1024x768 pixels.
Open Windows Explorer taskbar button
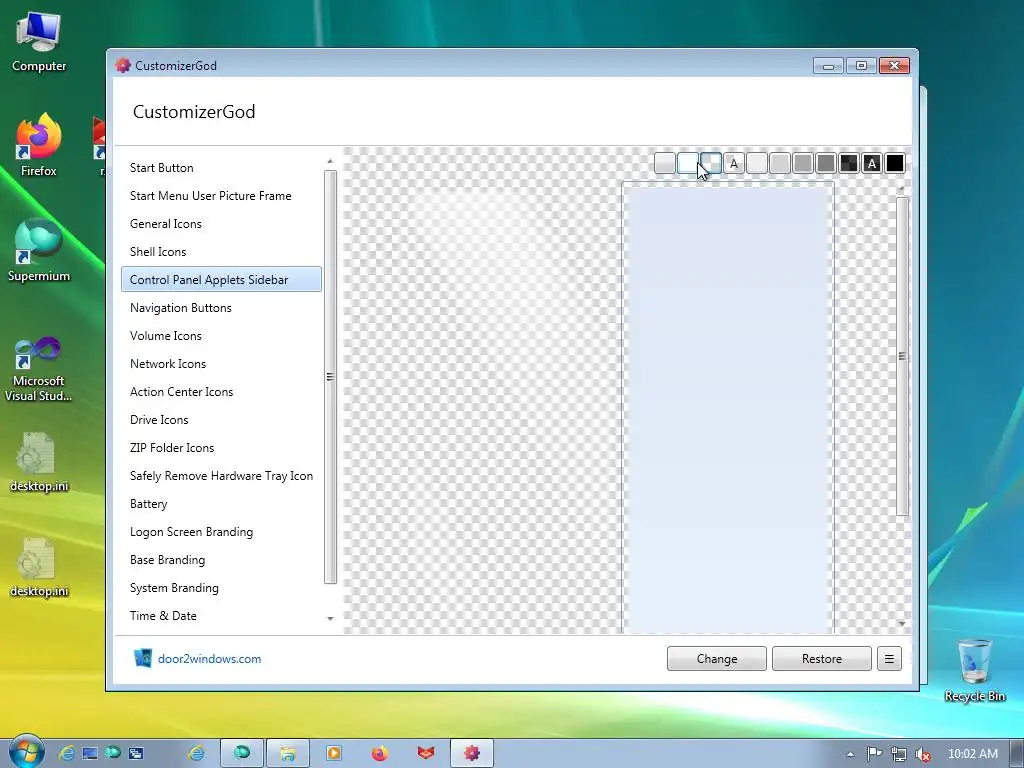pyautogui.click(x=287, y=753)
